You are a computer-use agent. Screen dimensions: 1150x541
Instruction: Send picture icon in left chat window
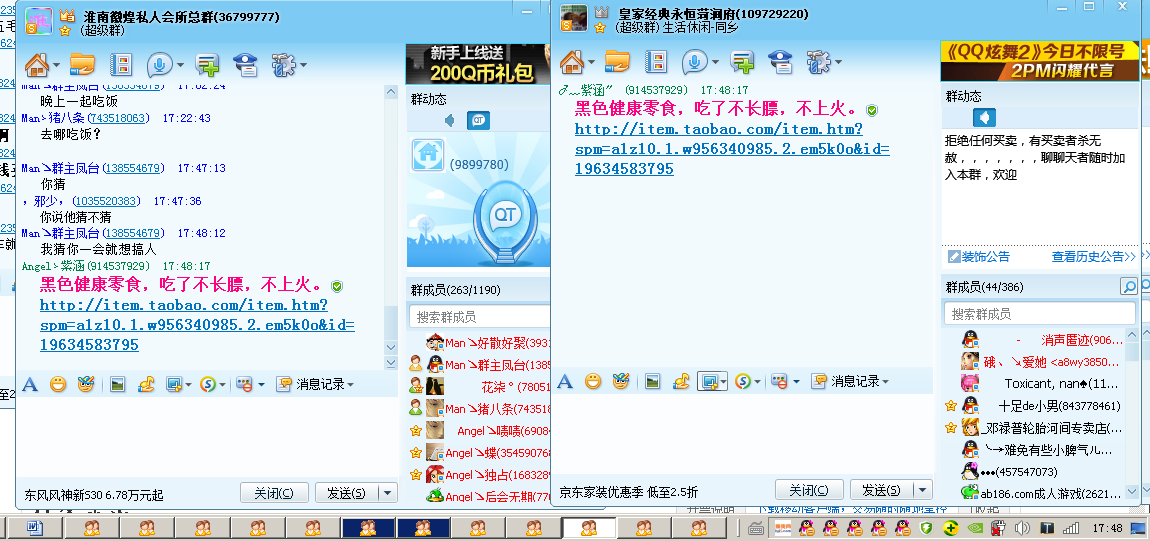pos(117,384)
